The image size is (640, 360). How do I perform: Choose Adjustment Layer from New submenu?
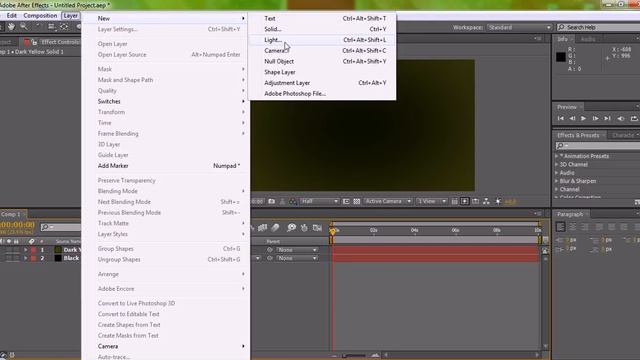click(322, 83)
